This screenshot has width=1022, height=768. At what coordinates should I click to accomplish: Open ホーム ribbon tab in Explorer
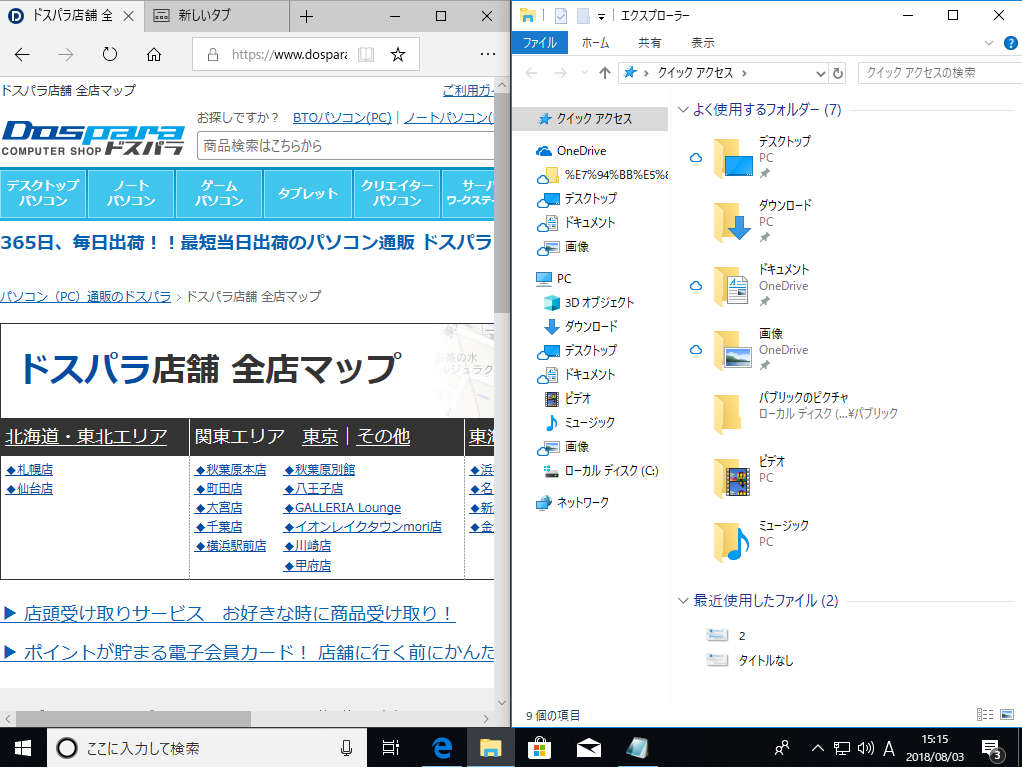tap(595, 43)
